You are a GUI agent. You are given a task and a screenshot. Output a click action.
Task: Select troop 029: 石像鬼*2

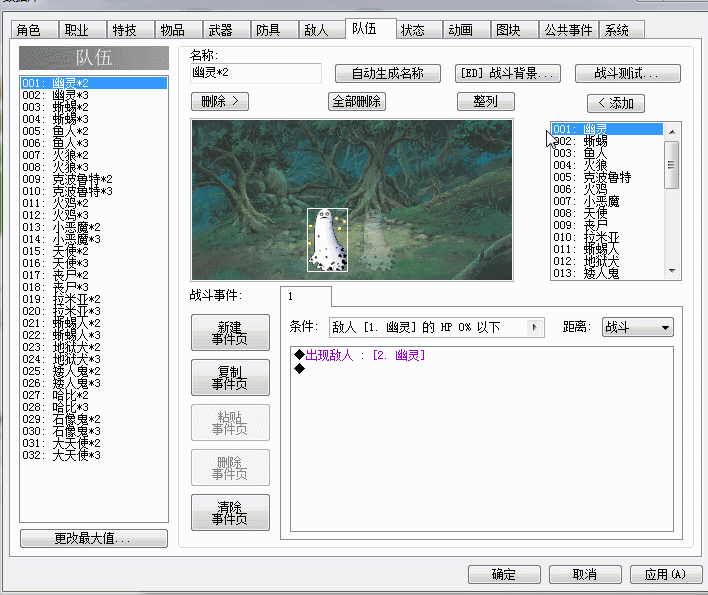tap(93, 419)
